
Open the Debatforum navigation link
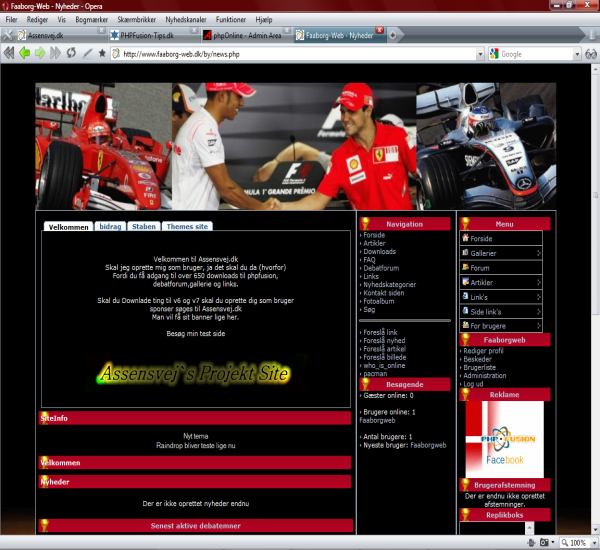click(x=381, y=268)
